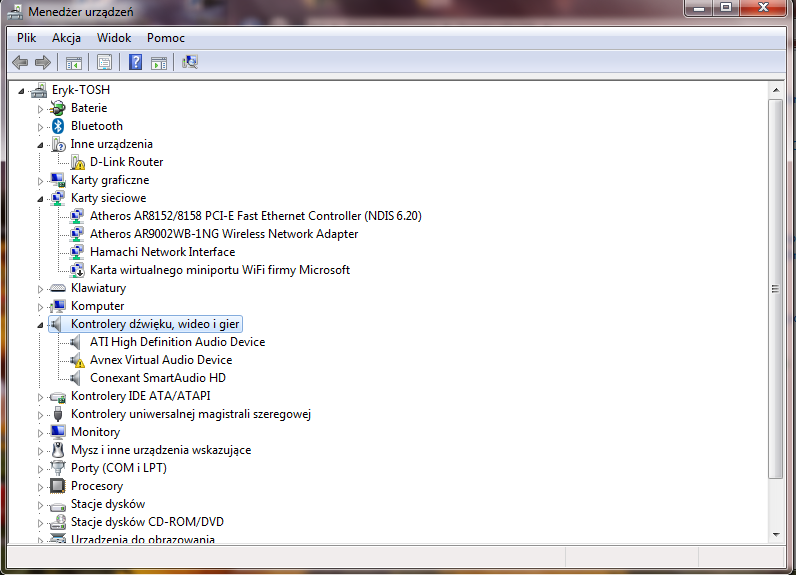Open the Pomoc menu
Image resolution: width=796 pixels, height=575 pixels.
point(165,38)
